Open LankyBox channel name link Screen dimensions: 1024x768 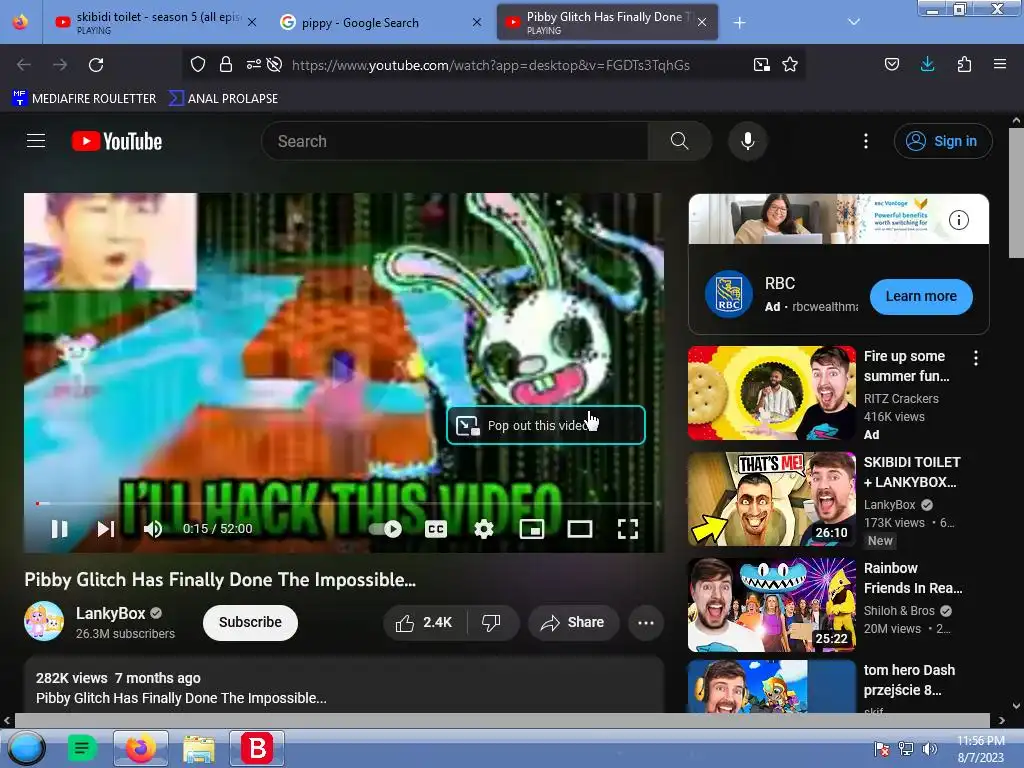pyautogui.click(x=110, y=613)
